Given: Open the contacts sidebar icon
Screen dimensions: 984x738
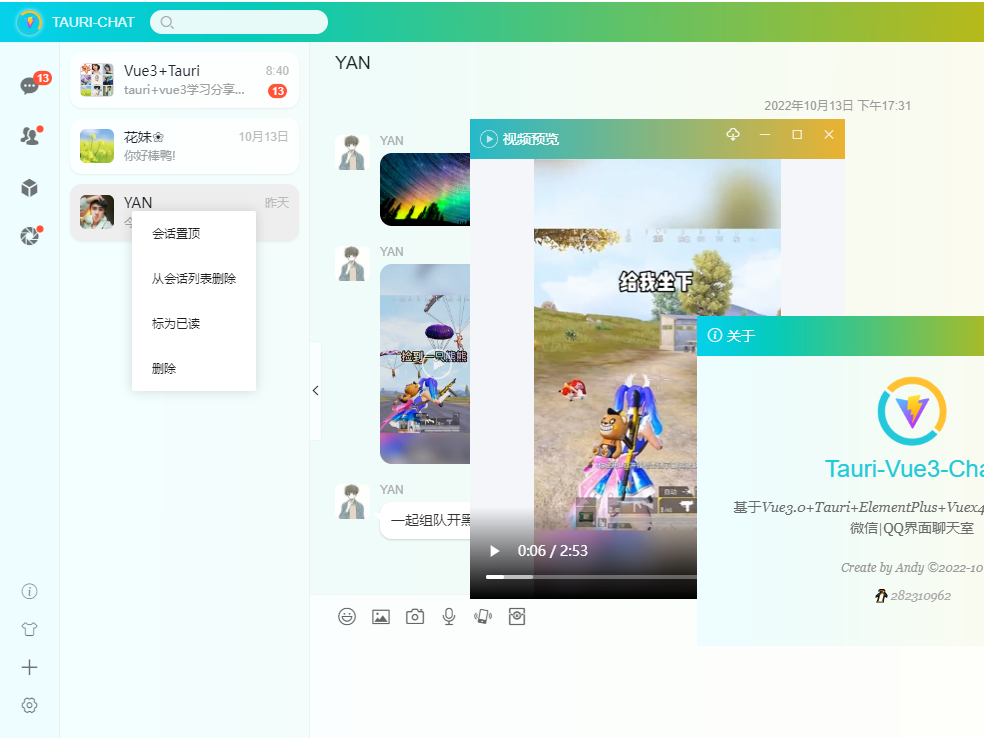Looking at the screenshot, I should click(x=29, y=136).
